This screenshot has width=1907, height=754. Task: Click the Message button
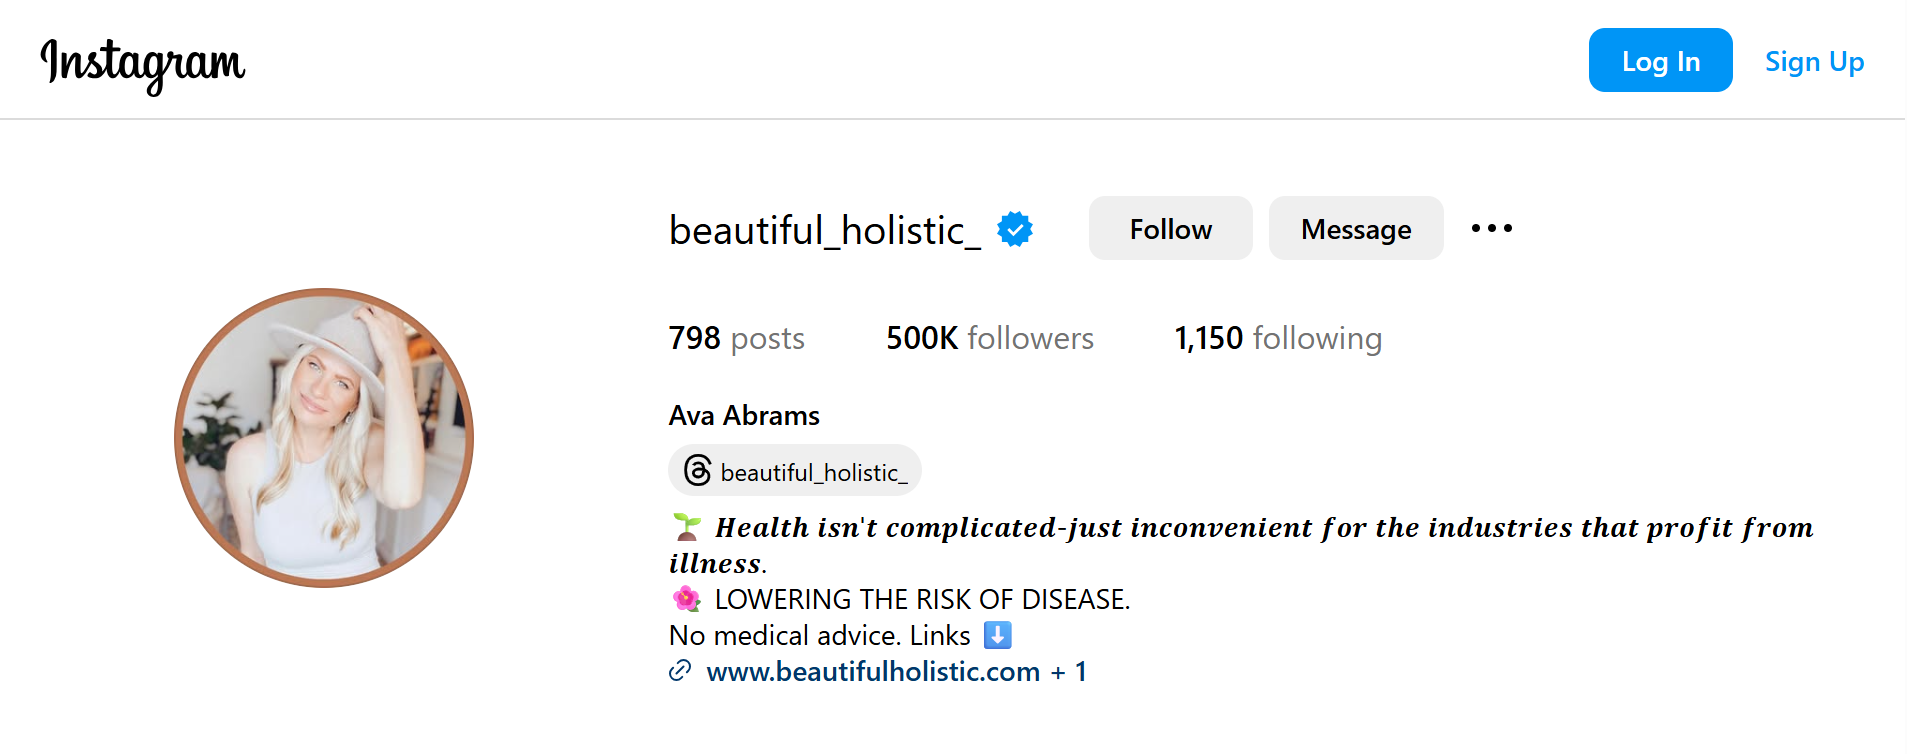(1356, 228)
